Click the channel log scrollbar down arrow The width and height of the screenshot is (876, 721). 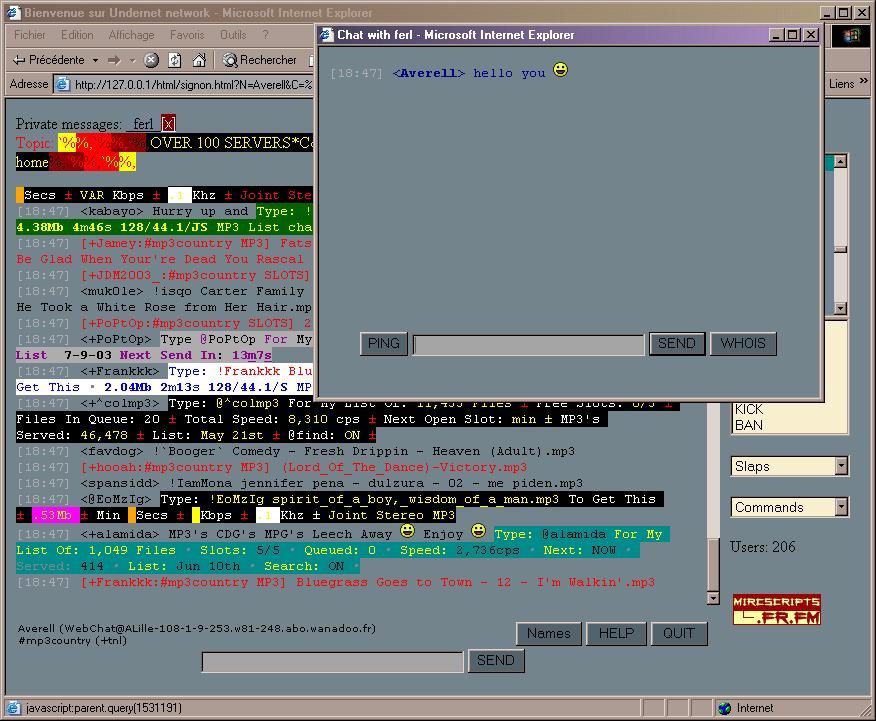coord(713,598)
